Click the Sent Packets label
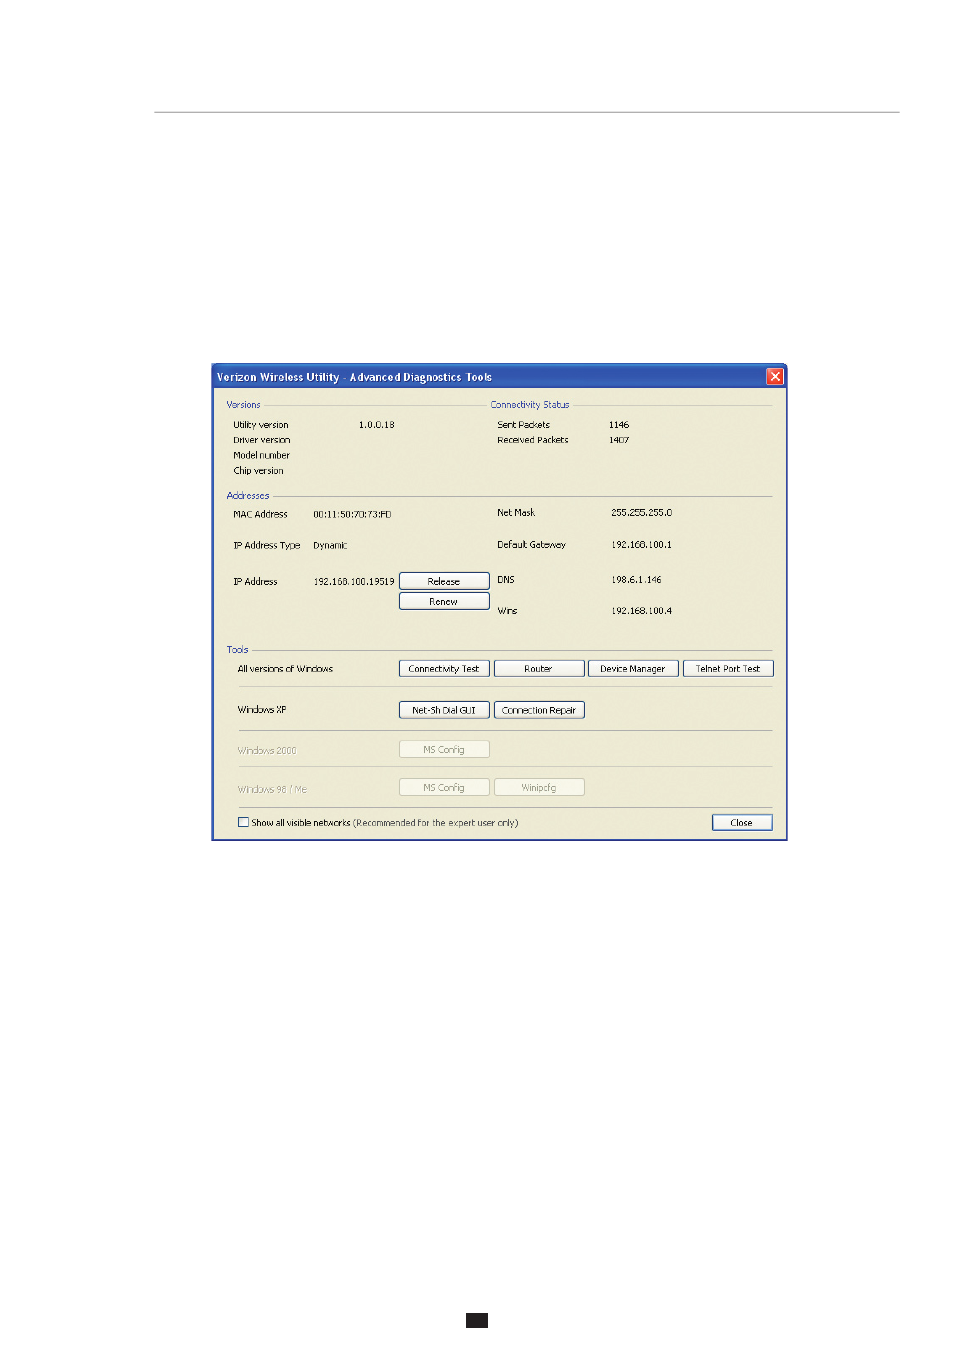955x1363 pixels. point(524,425)
